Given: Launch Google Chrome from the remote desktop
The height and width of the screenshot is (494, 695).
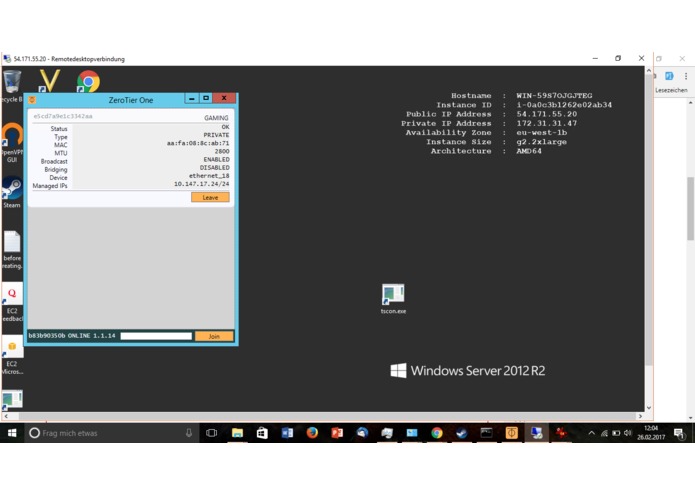Looking at the screenshot, I should pyautogui.click(x=88, y=82).
